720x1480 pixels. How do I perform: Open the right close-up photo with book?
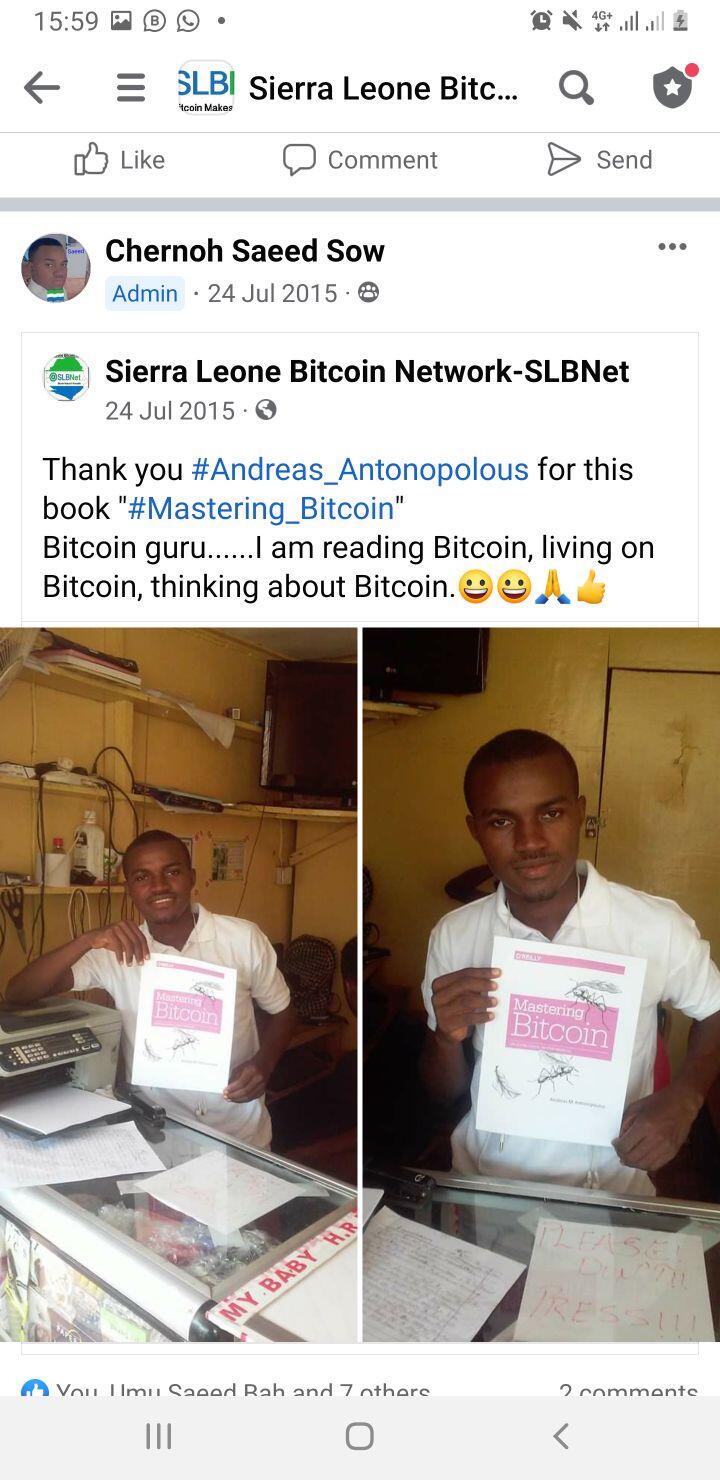pyautogui.click(x=541, y=984)
